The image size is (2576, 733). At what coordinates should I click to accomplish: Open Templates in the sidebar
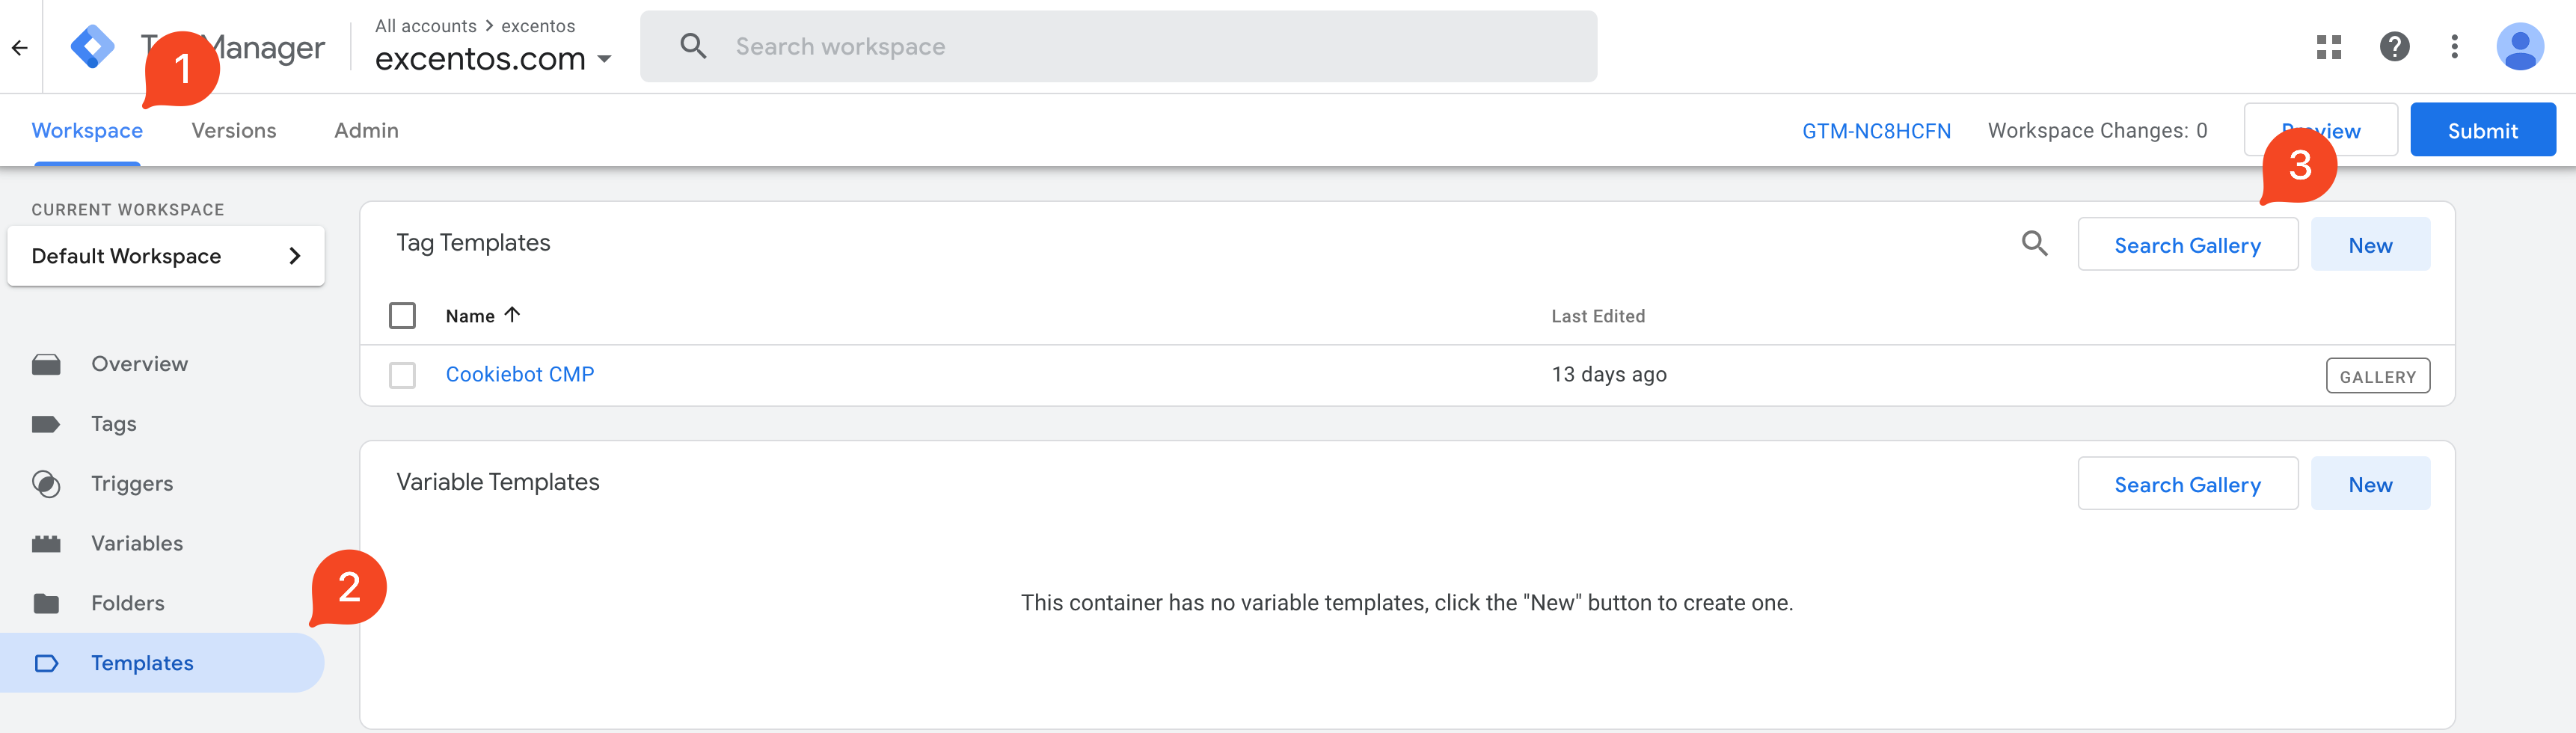162,663
